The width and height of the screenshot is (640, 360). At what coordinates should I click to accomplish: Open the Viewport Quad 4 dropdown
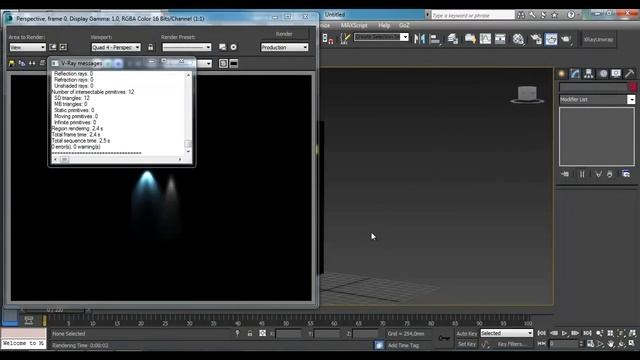[116, 47]
